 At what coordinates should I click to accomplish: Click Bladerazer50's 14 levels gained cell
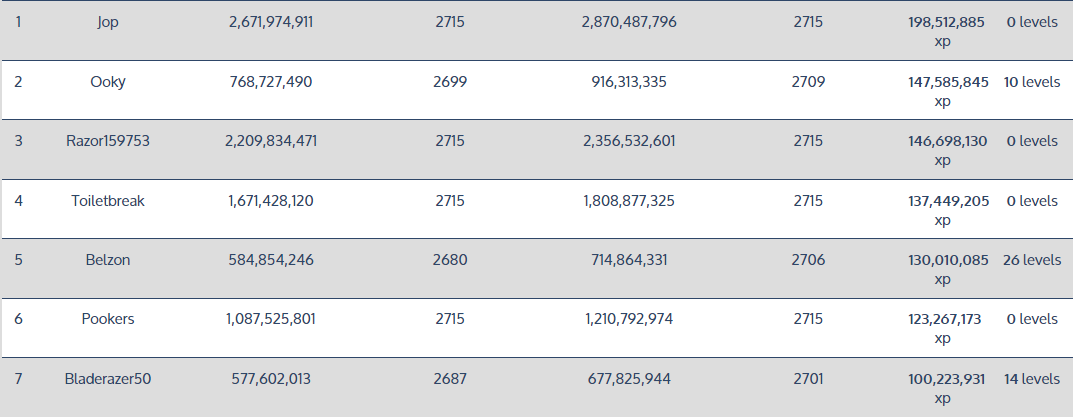(x=1031, y=379)
